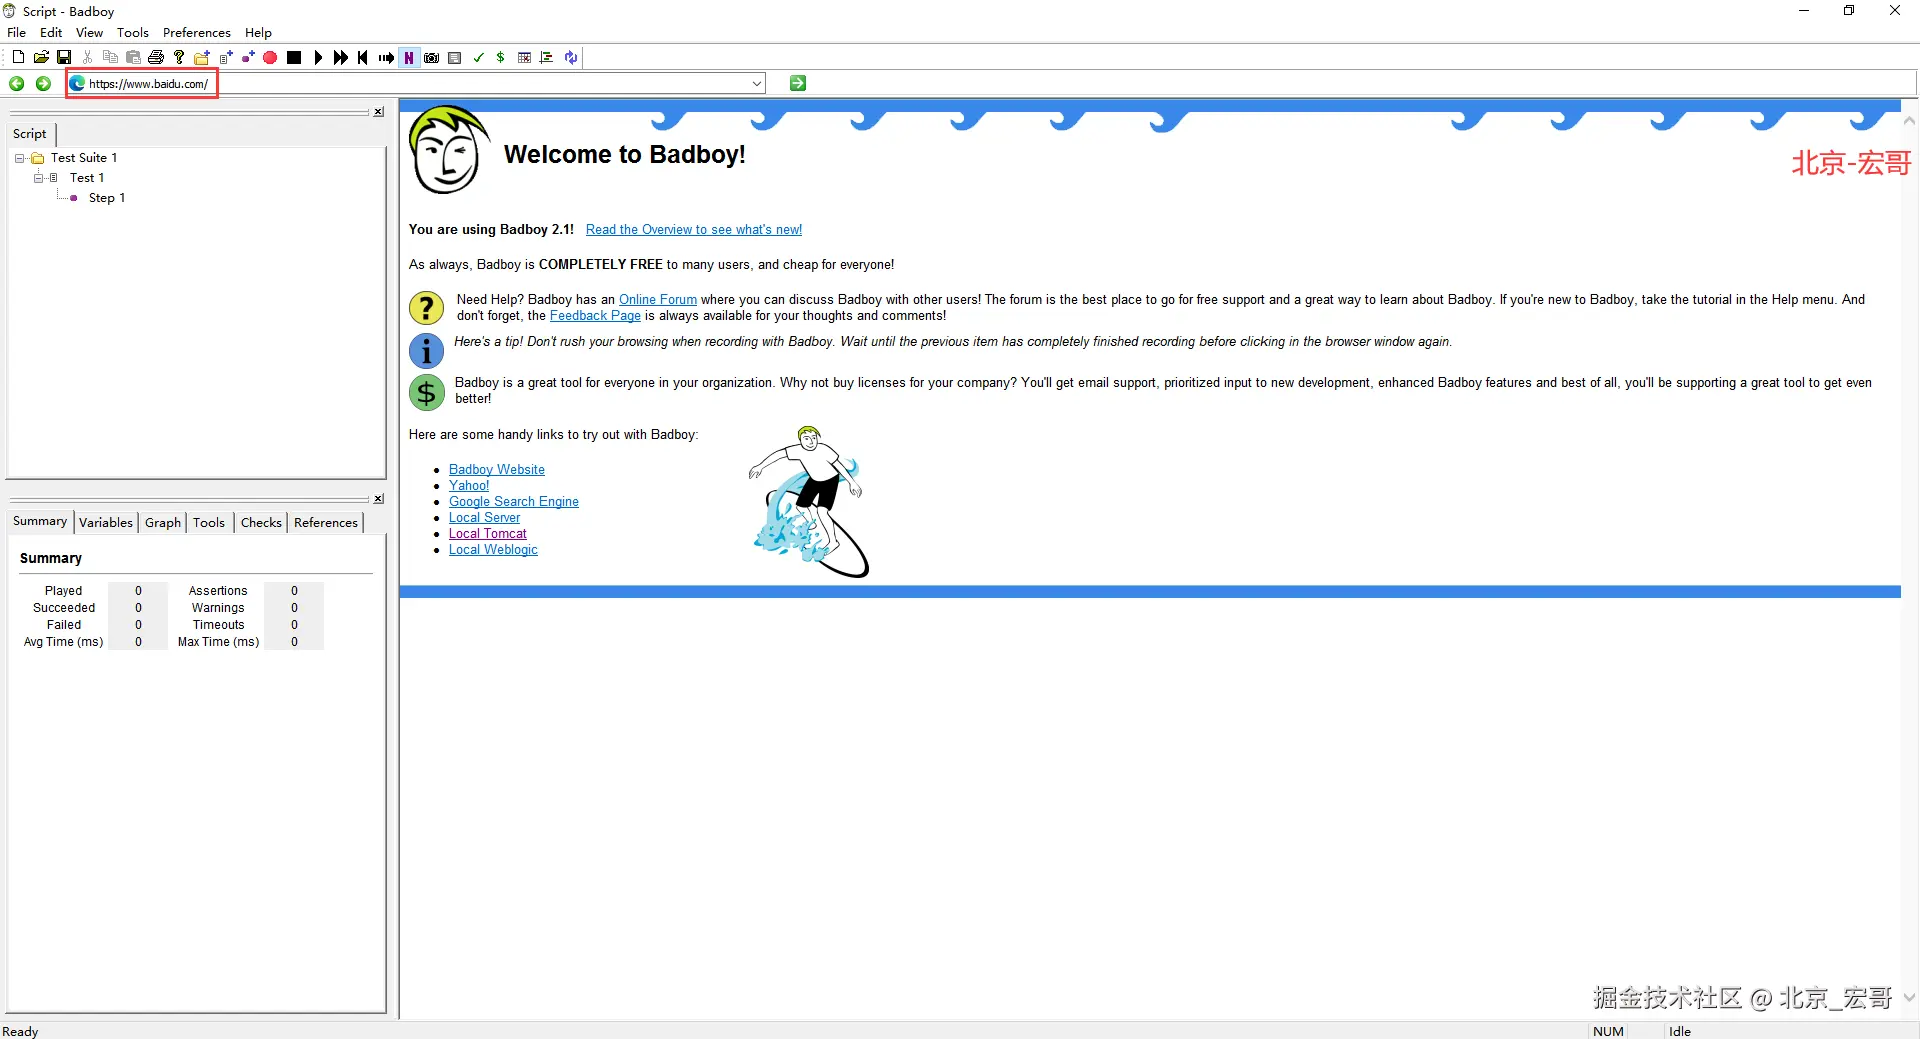Screen dimensions: 1920x1039
Task: Capture a screenshot with camera icon
Action: 432,57
